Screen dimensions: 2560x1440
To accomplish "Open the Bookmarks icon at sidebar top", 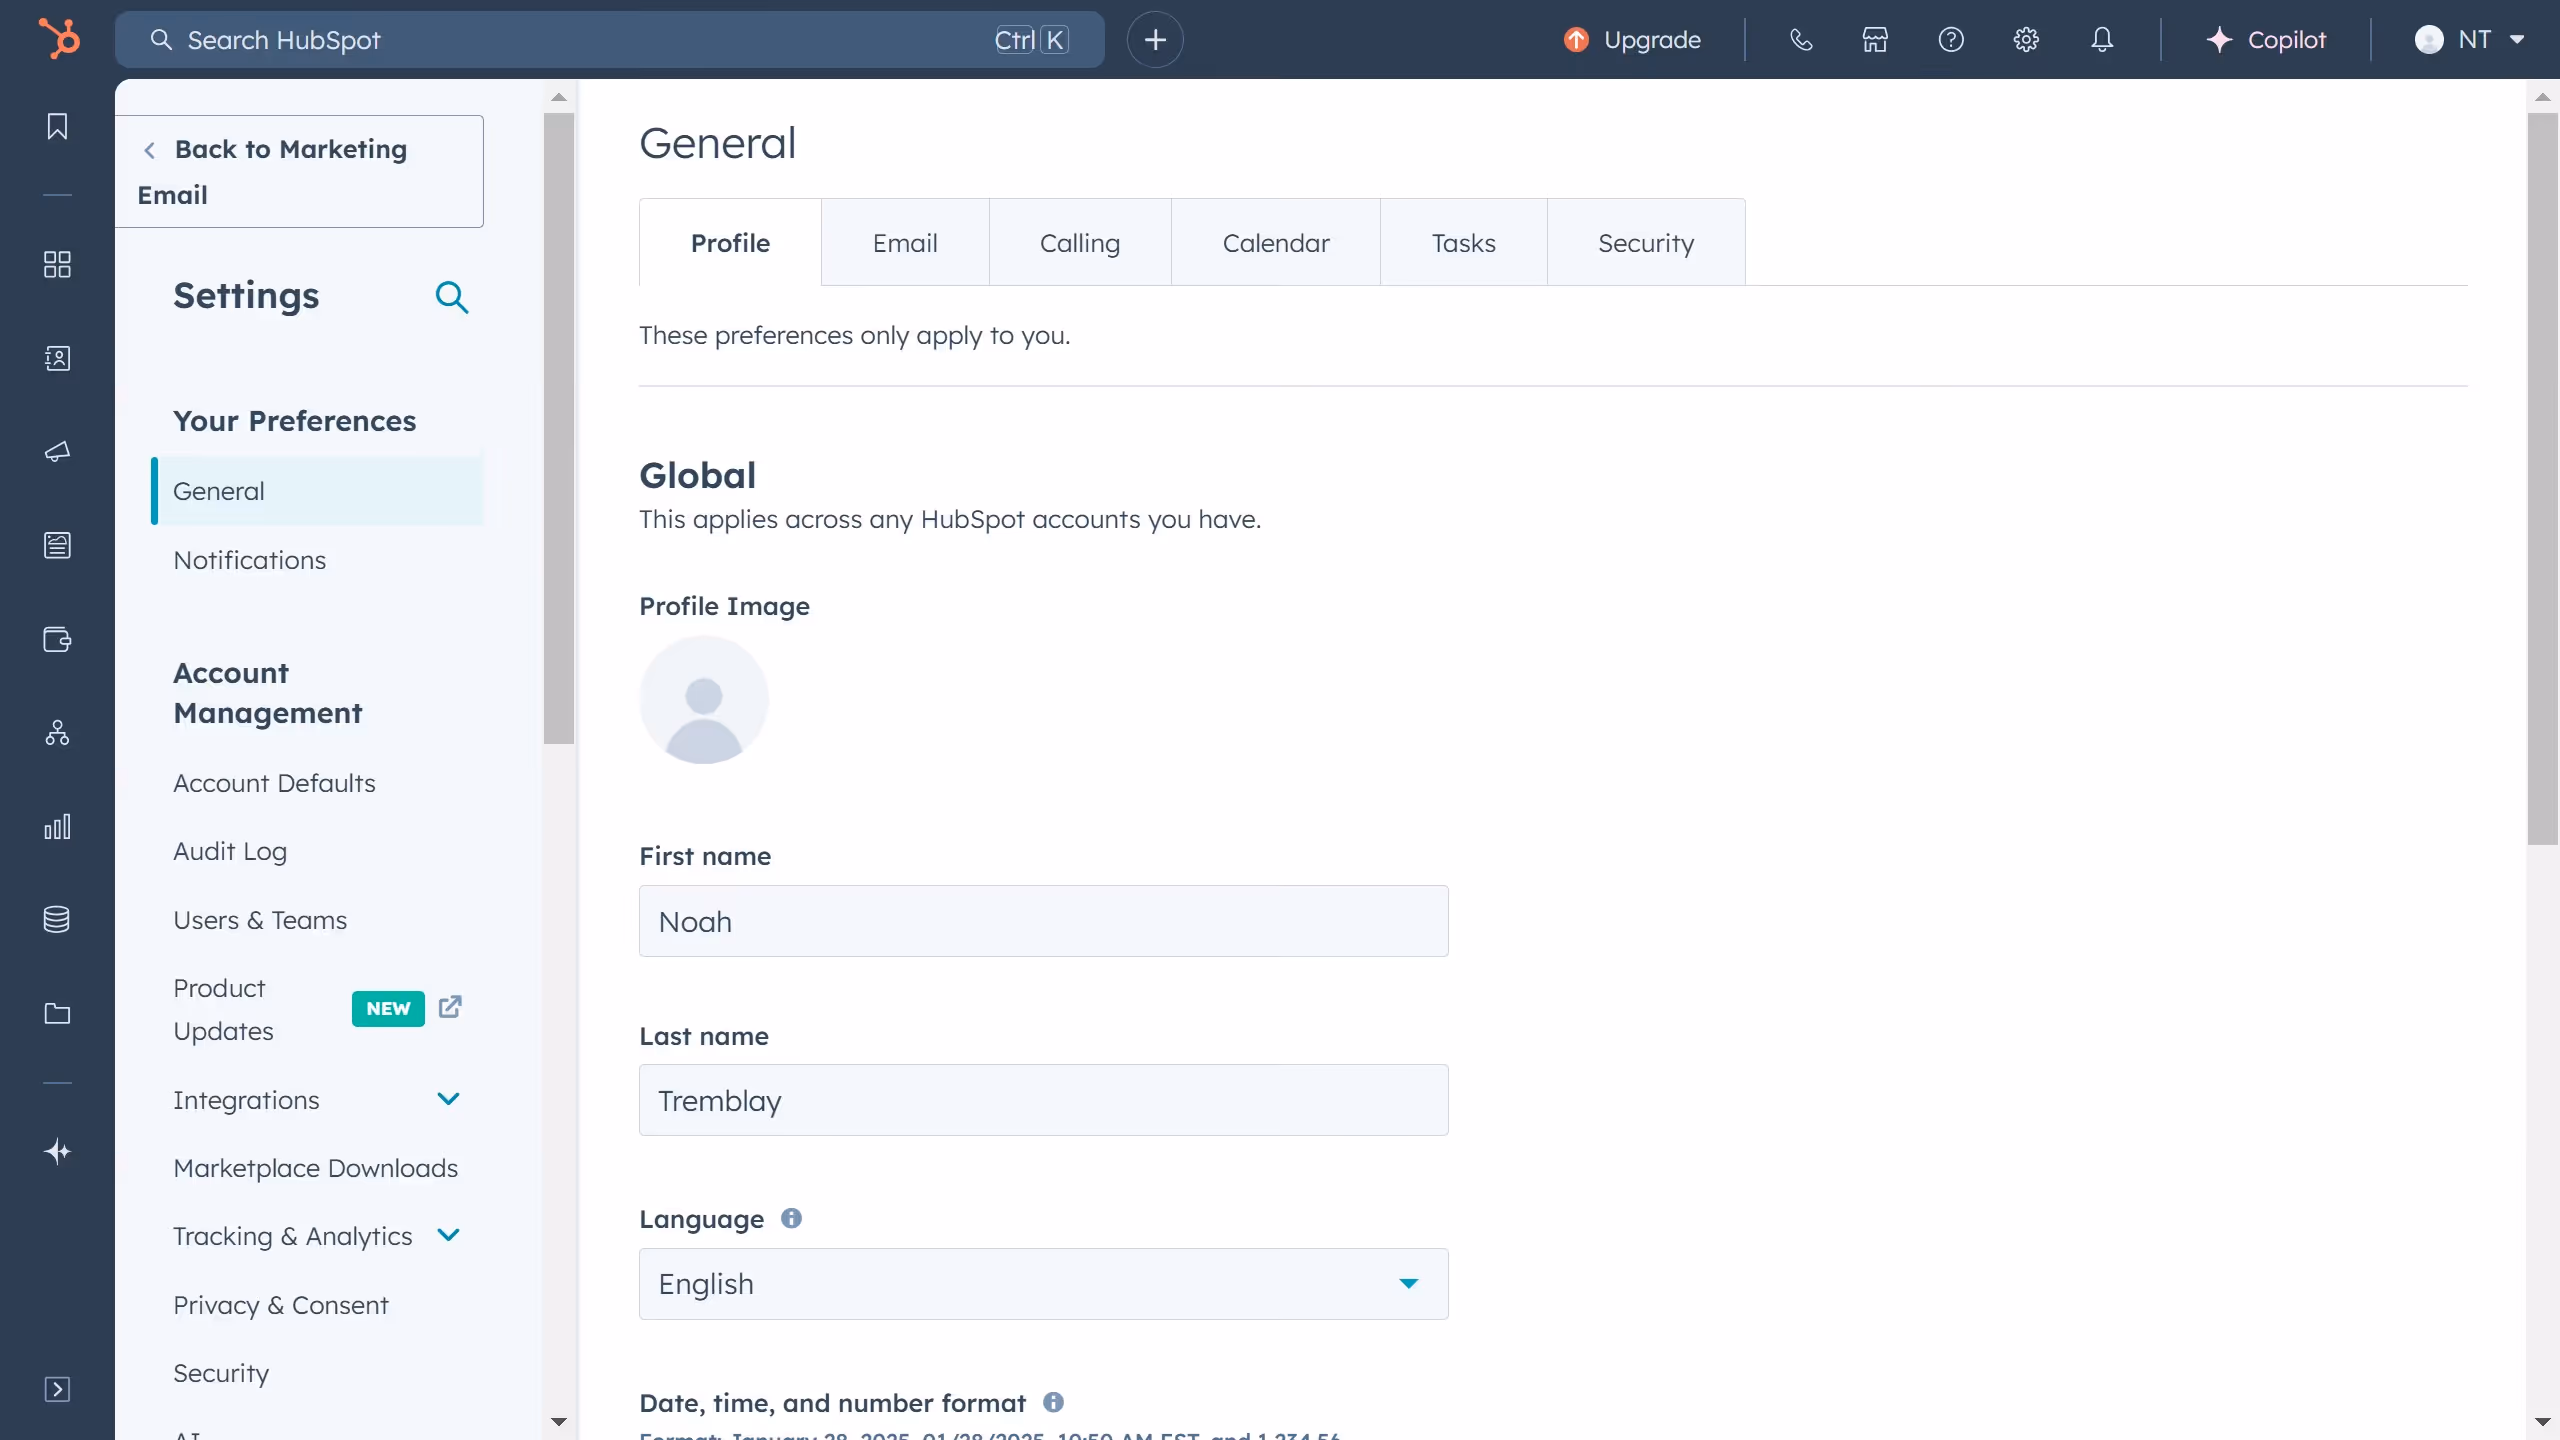I will pyautogui.click(x=57, y=127).
